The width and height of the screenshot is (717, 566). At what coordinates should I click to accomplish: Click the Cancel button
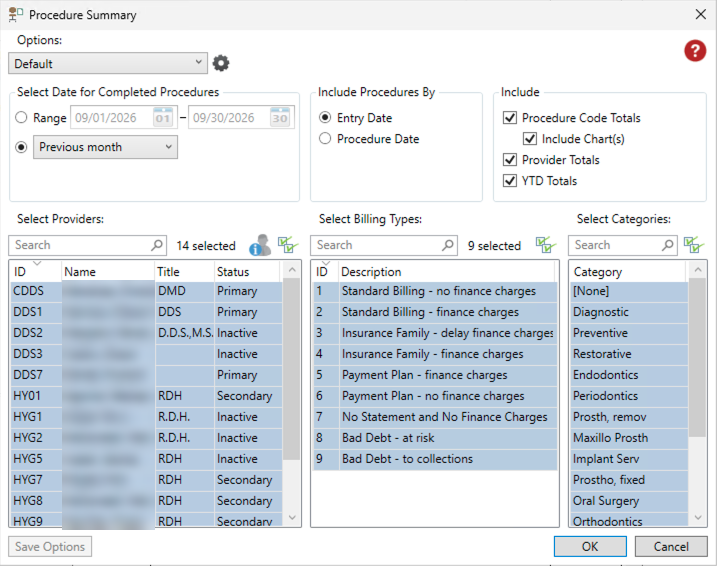671,546
